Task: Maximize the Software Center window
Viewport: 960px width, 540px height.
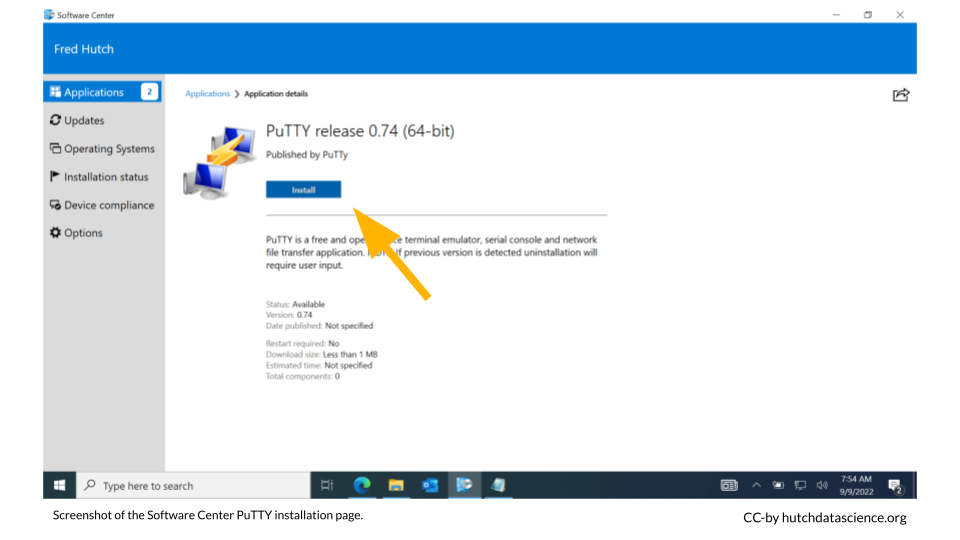Action: [868, 15]
